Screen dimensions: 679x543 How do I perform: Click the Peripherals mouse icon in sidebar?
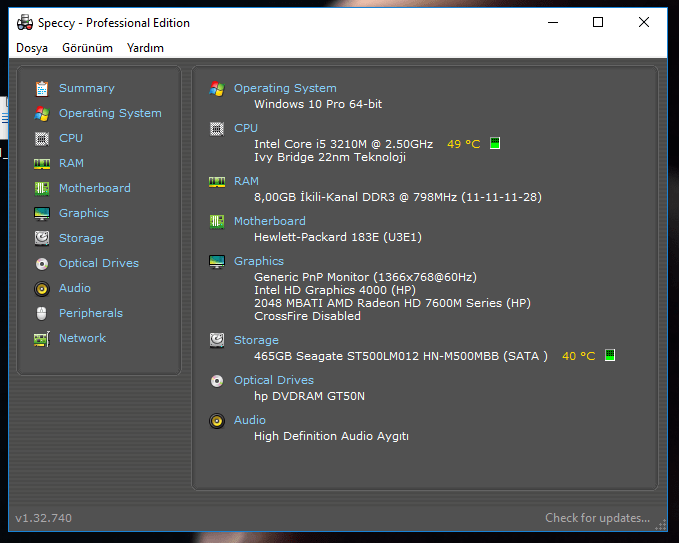click(x=42, y=314)
